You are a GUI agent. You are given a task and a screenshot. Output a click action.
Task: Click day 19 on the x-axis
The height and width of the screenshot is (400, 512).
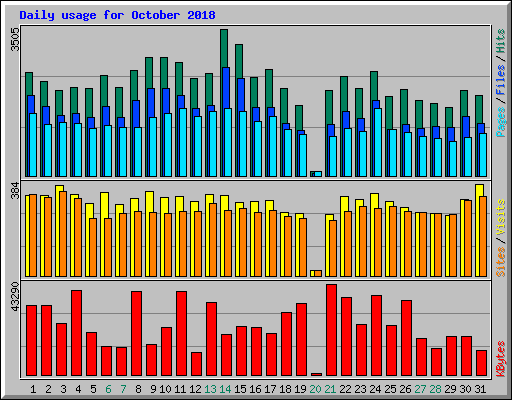pyautogui.click(x=300, y=389)
